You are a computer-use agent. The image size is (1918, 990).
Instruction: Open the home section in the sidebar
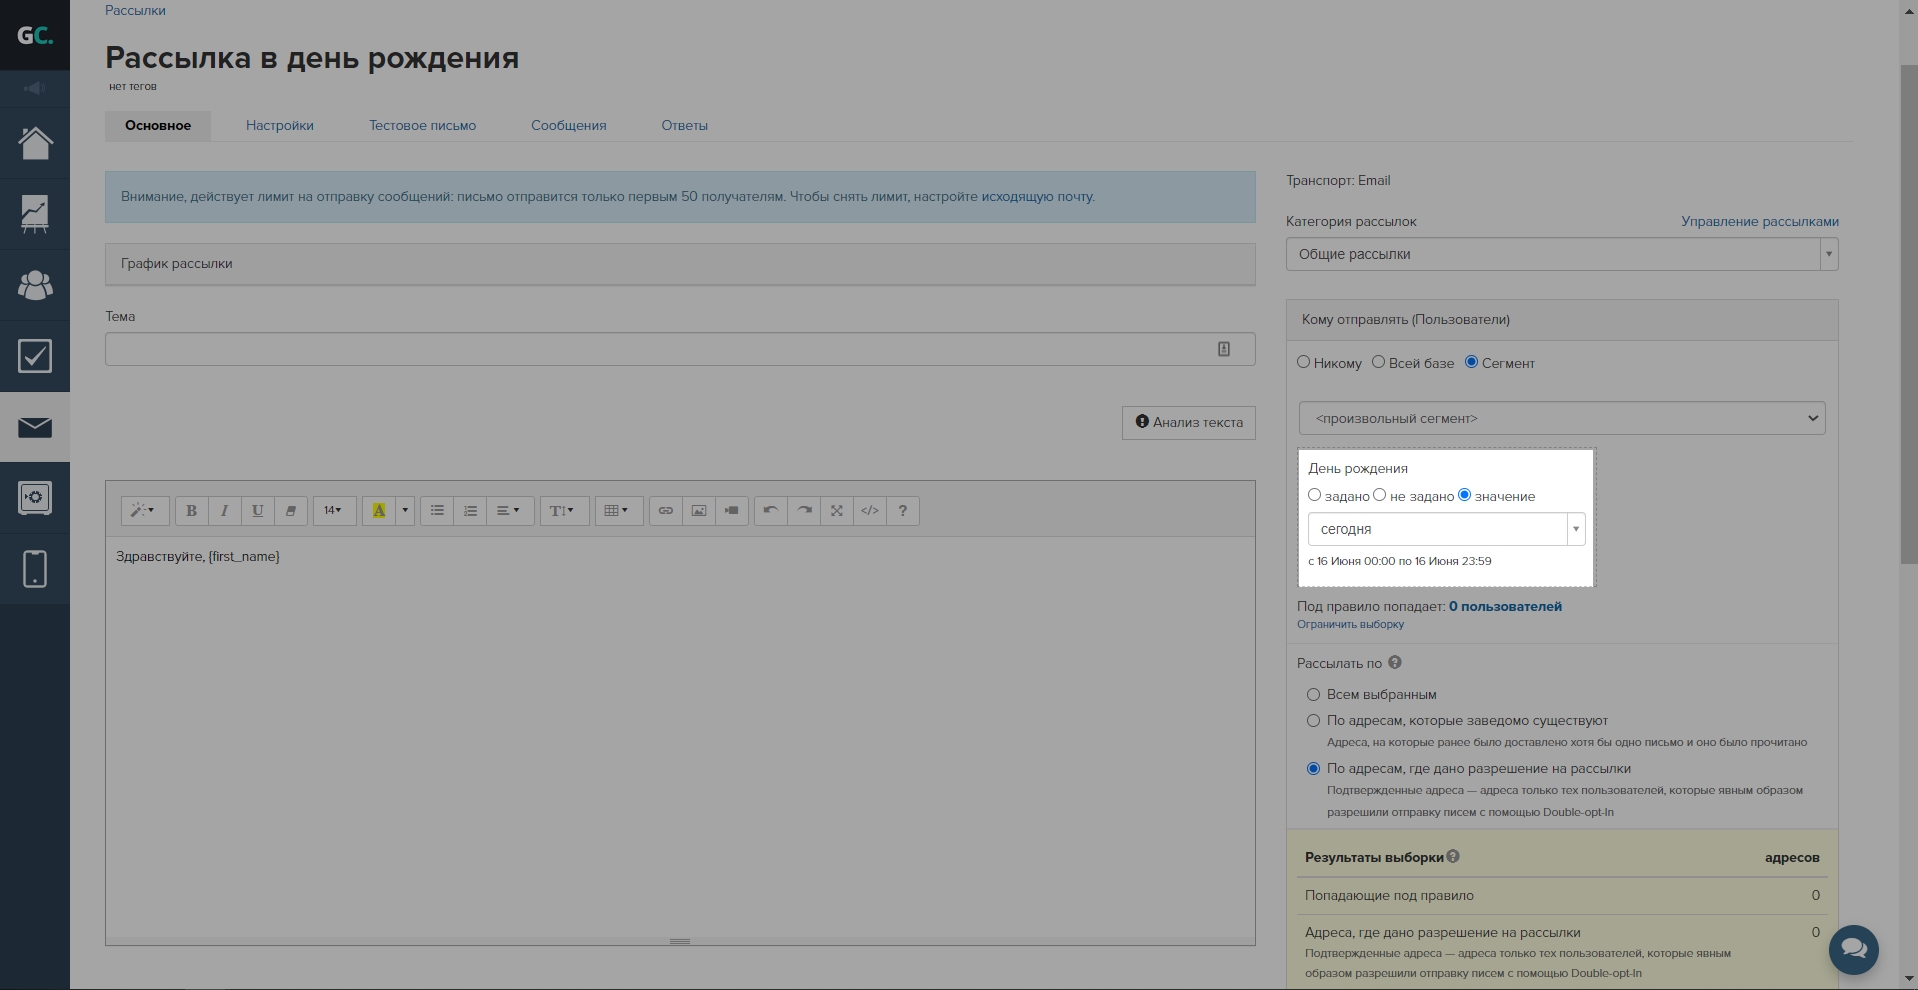(x=35, y=143)
